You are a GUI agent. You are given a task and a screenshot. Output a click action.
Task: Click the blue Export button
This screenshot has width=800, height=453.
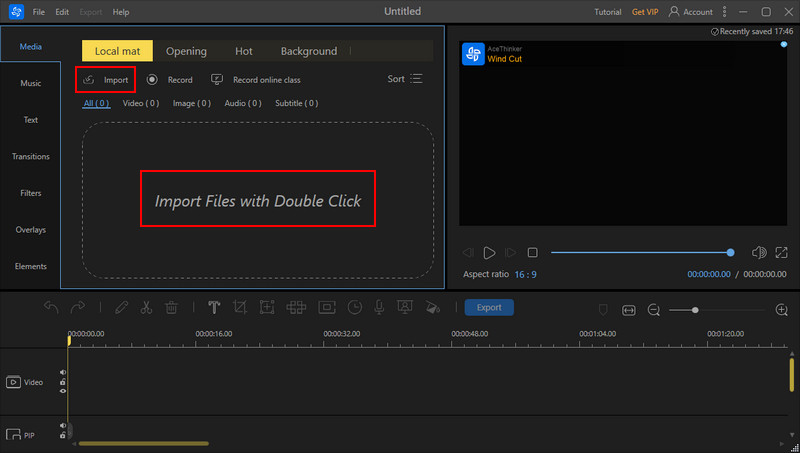(489, 307)
